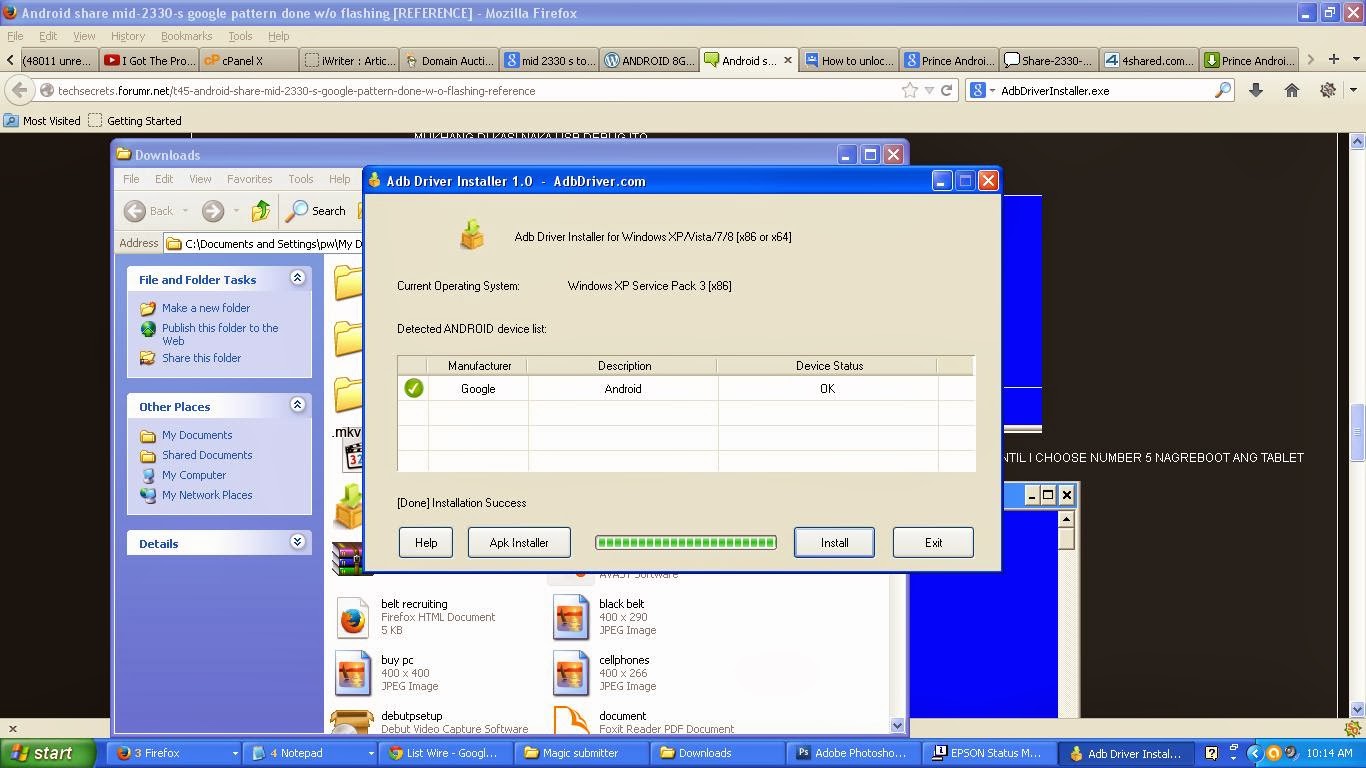Click the green installation progress bar
This screenshot has width=1366, height=768.
click(685, 542)
